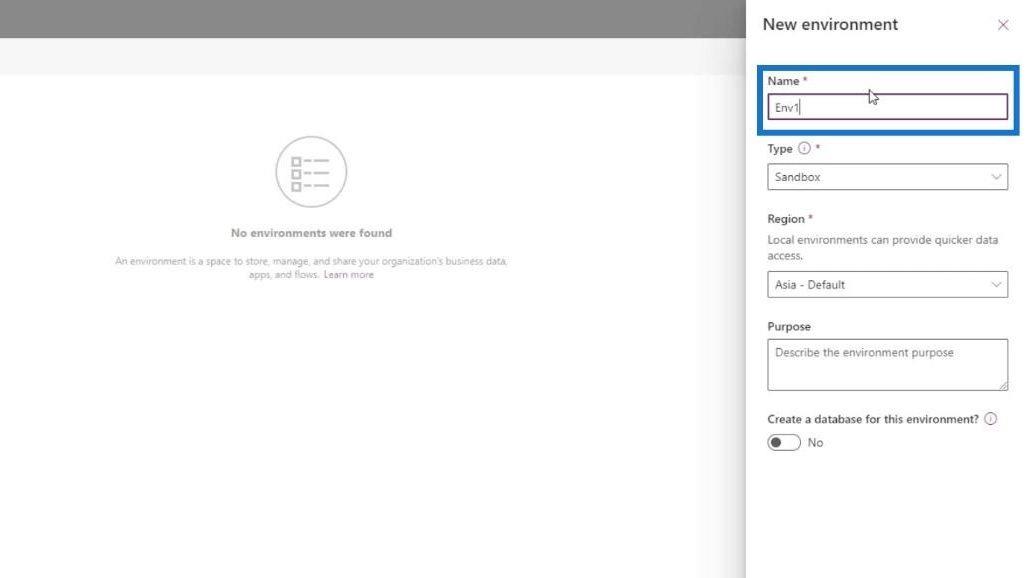Click the info icon next to Type
Screen dimensions: 1030x578
pyautogui.click(x=804, y=148)
